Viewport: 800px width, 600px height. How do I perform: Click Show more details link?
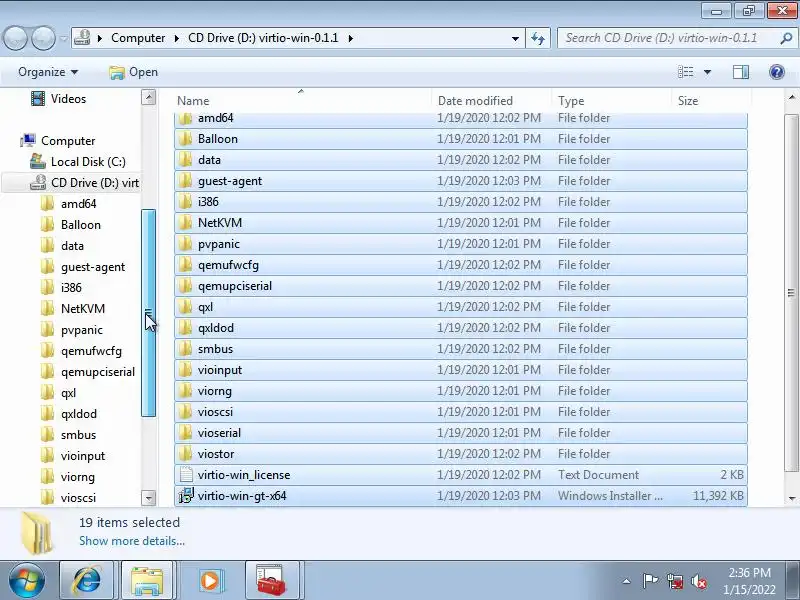point(132,541)
